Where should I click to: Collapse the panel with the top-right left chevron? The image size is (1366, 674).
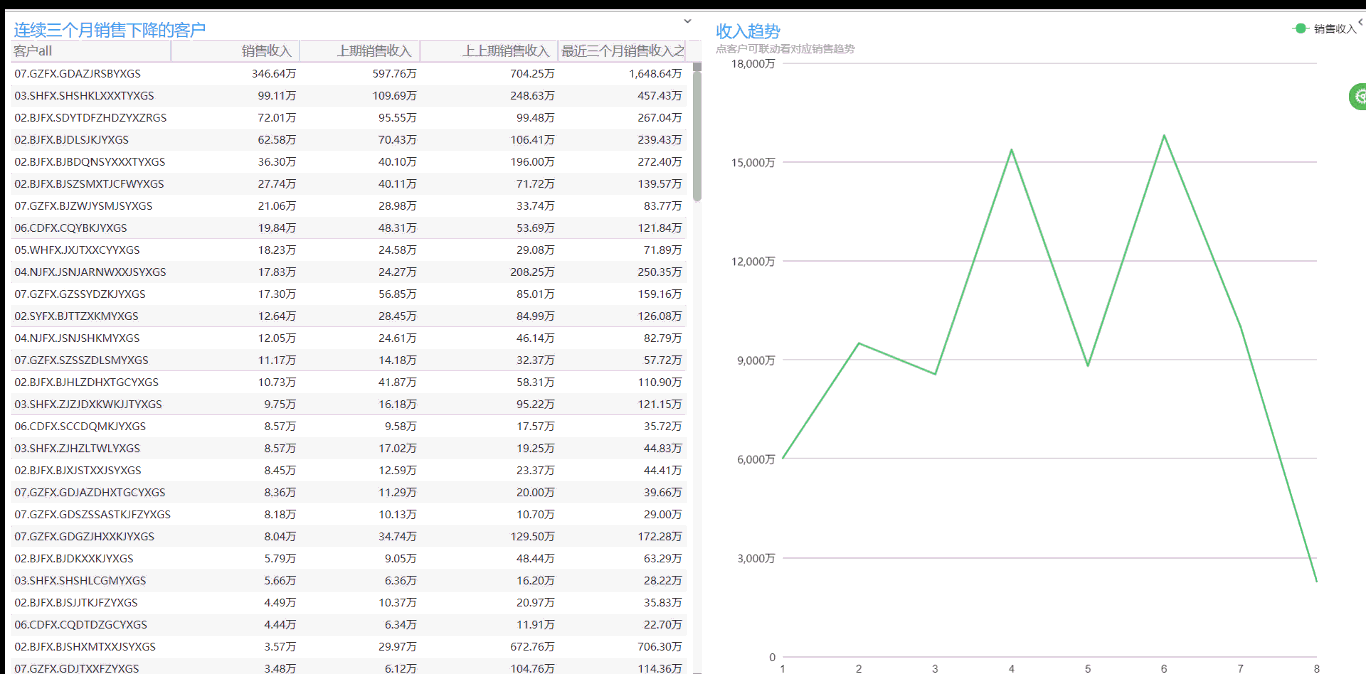pos(1360,22)
